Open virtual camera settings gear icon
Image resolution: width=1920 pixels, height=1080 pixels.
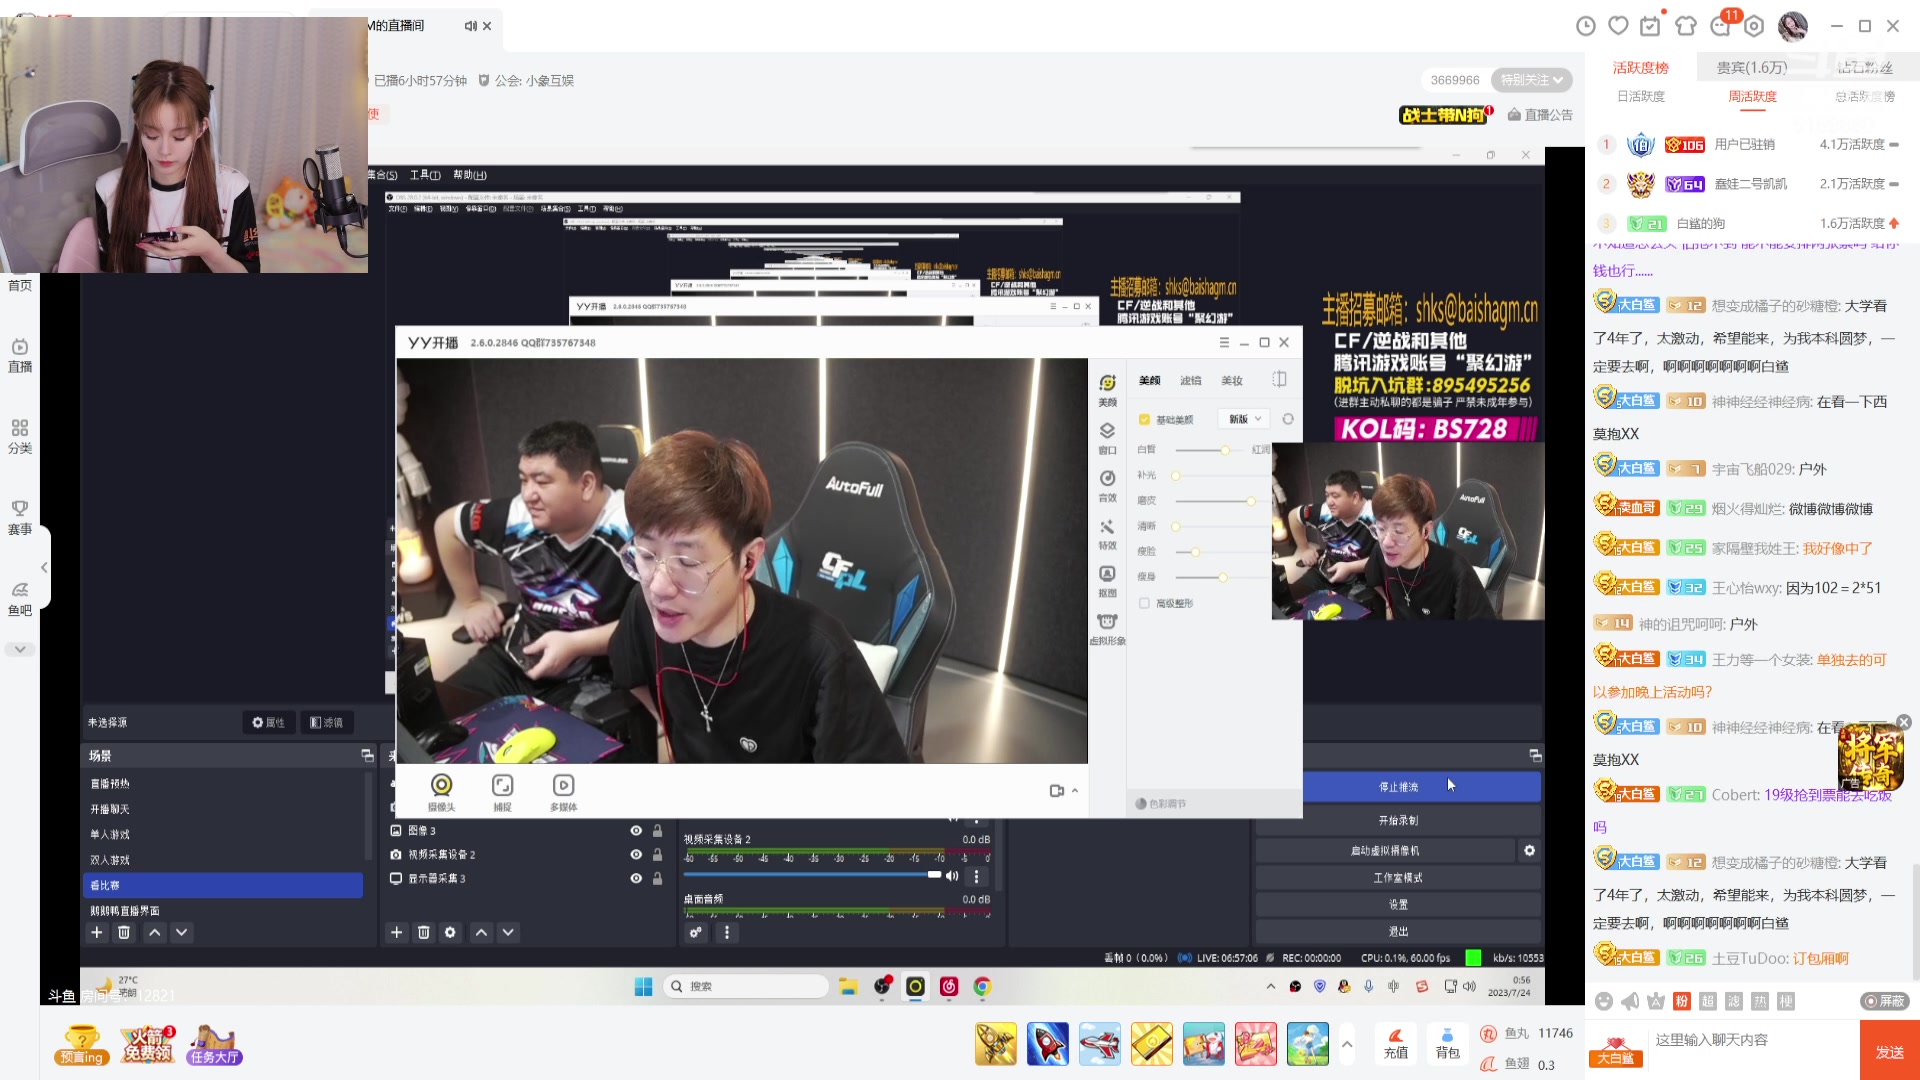1529,850
